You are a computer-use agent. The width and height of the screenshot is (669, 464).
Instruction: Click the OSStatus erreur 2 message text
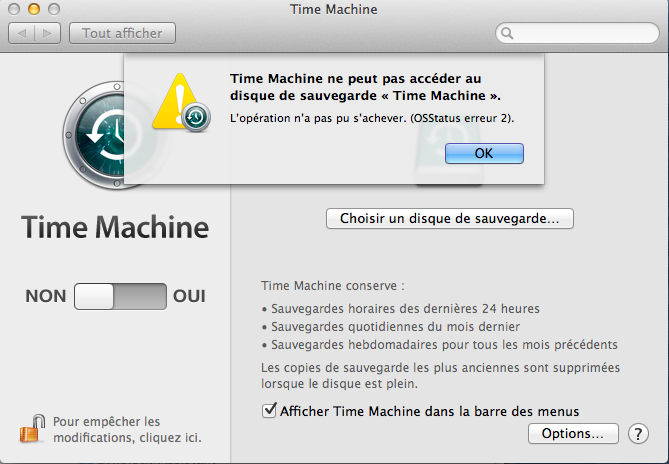coord(372,118)
